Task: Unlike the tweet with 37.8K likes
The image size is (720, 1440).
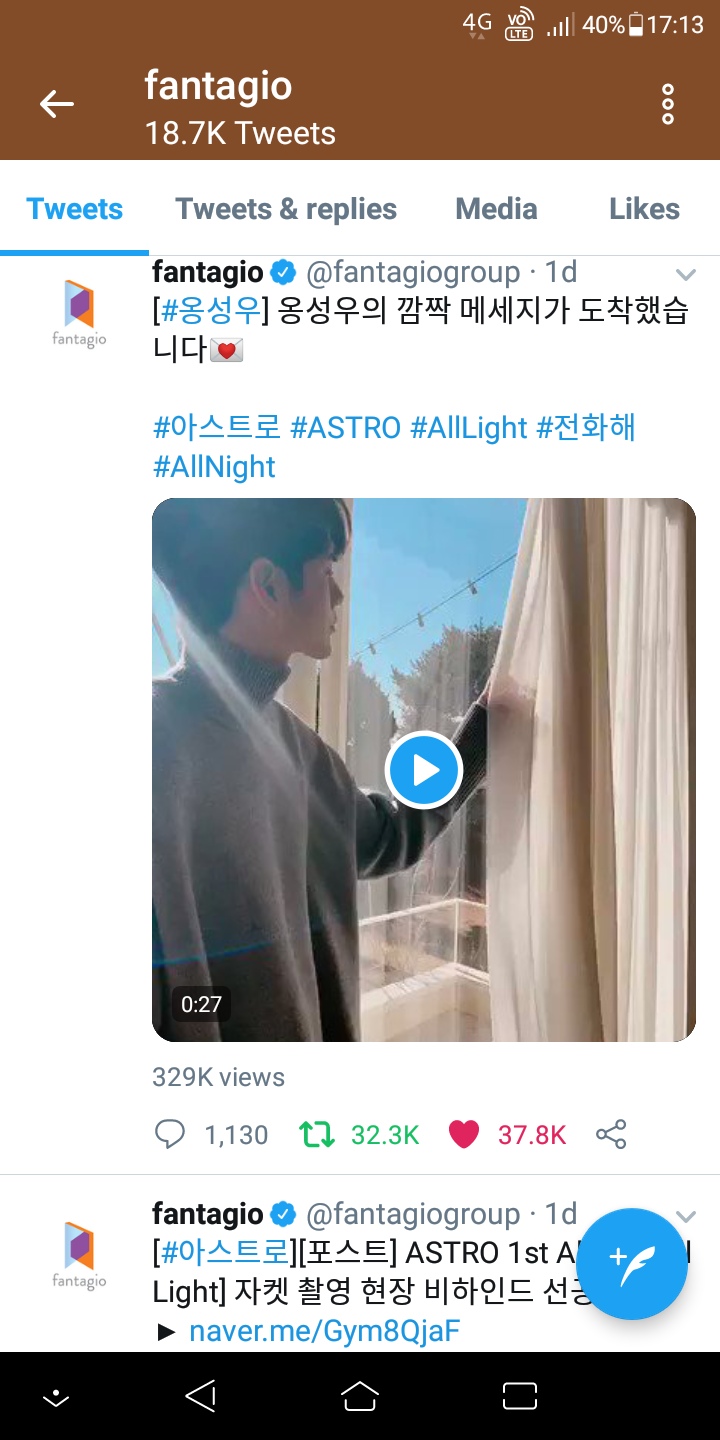Action: [x=464, y=1134]
